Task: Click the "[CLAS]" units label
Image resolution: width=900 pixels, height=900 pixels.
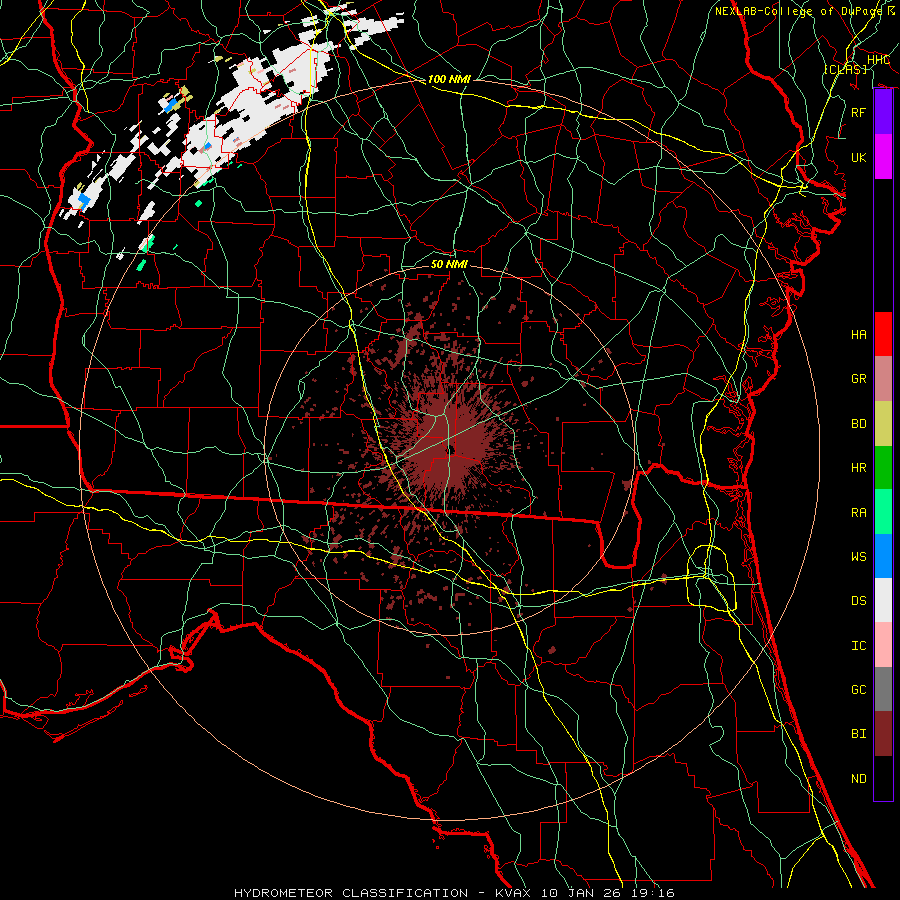Action: (x=845, y=69)
